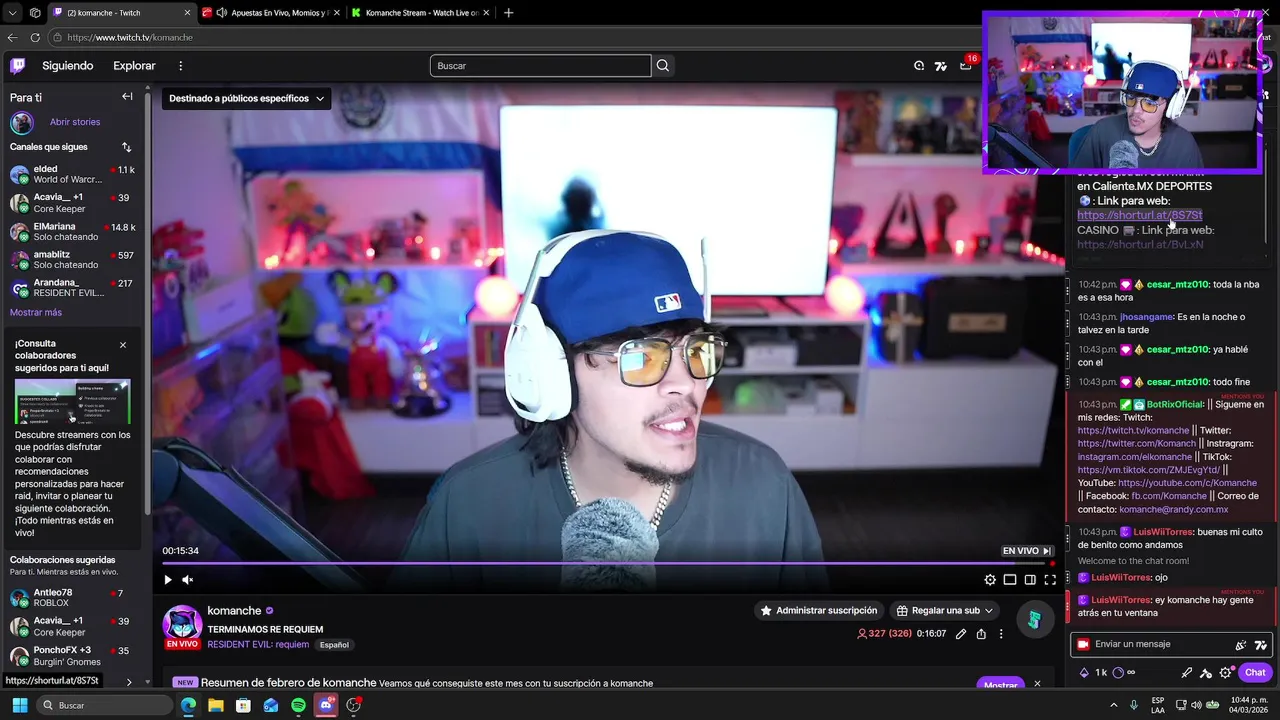Expand the list with Mostrar más

(x=36, y=313)
